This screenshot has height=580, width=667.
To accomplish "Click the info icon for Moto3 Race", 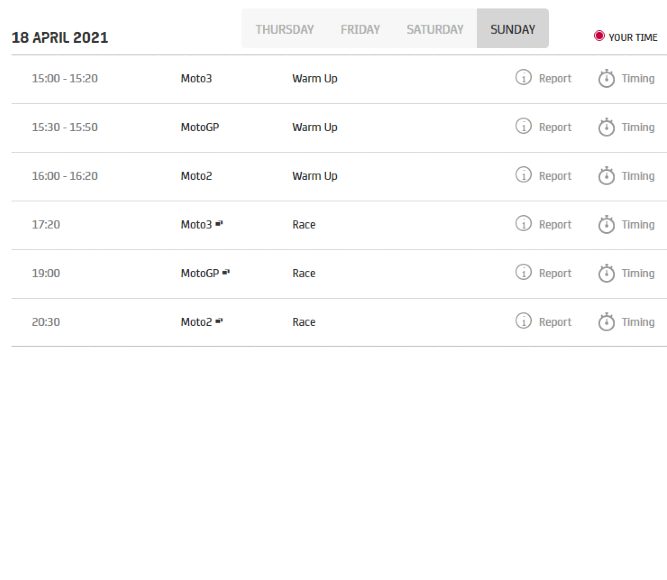I will point(523,224).
